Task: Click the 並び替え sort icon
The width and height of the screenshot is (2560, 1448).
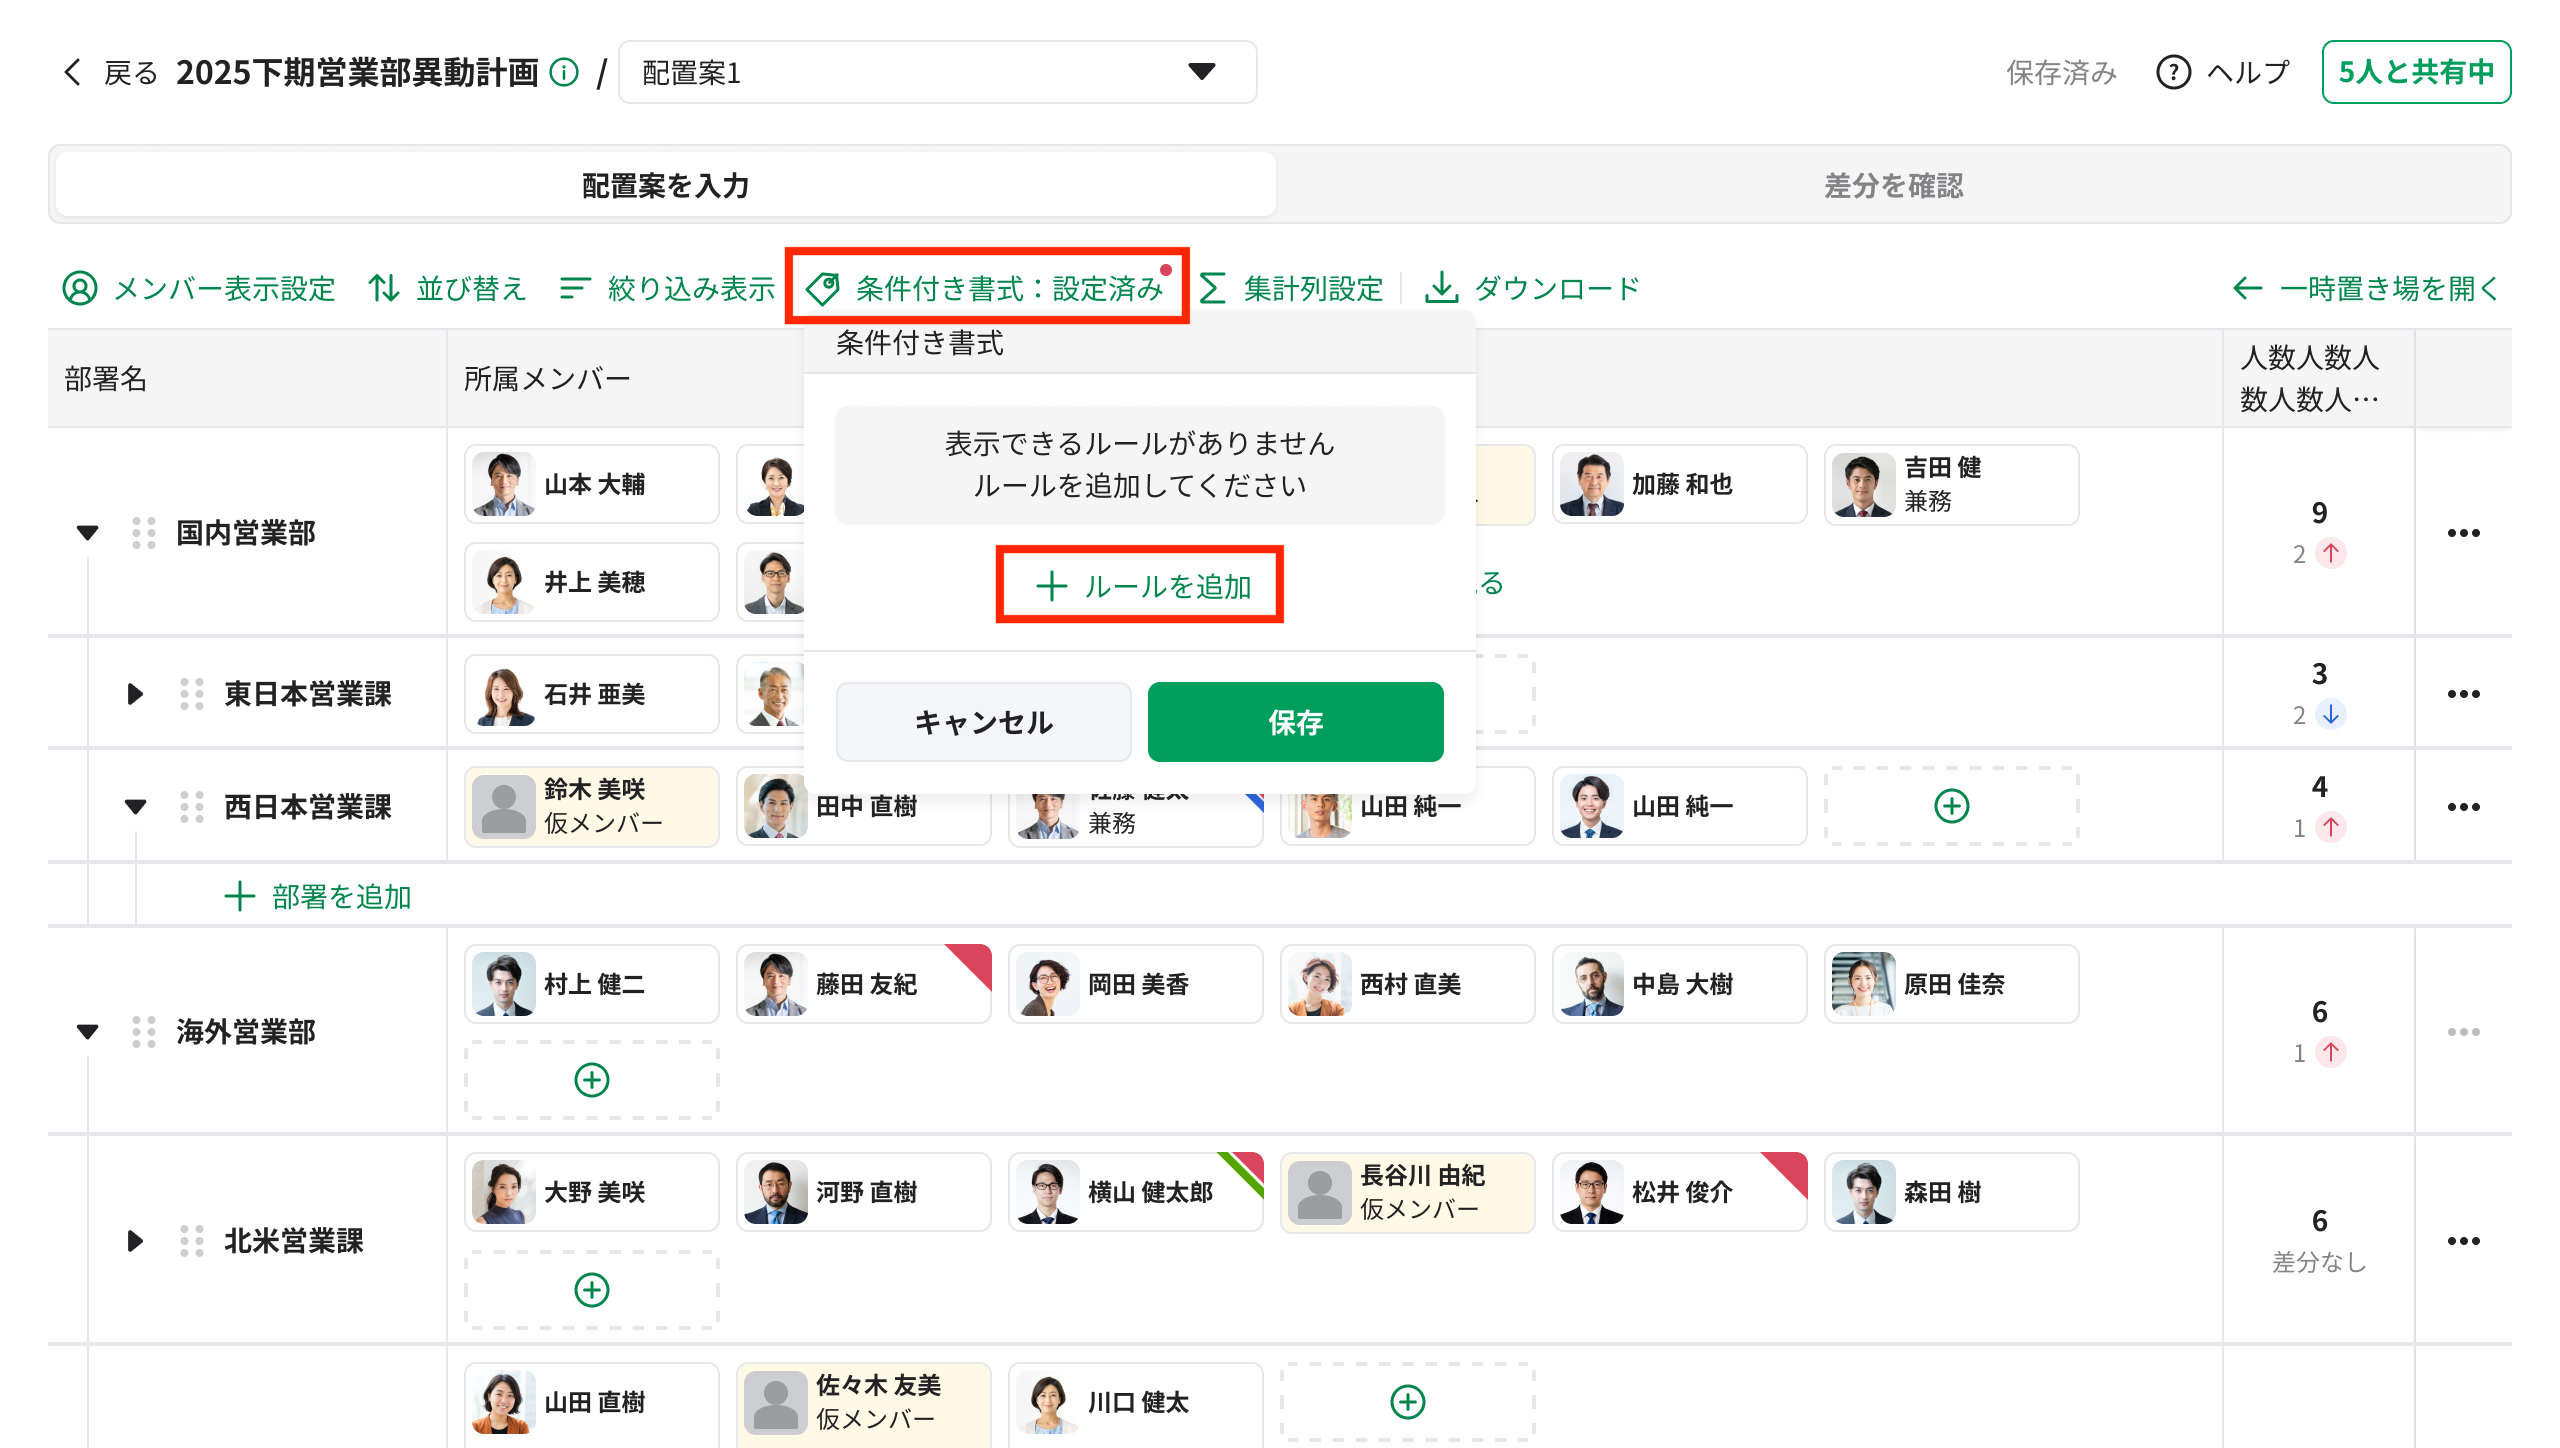Action: [x=384, y=288]
